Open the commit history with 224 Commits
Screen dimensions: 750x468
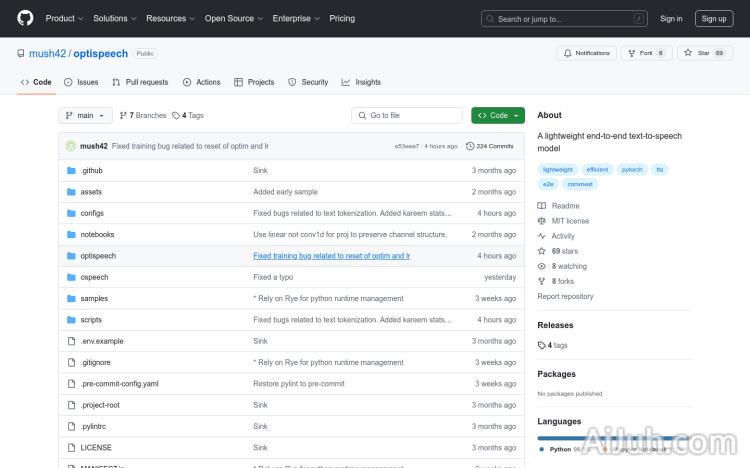(x=490, y=146)
